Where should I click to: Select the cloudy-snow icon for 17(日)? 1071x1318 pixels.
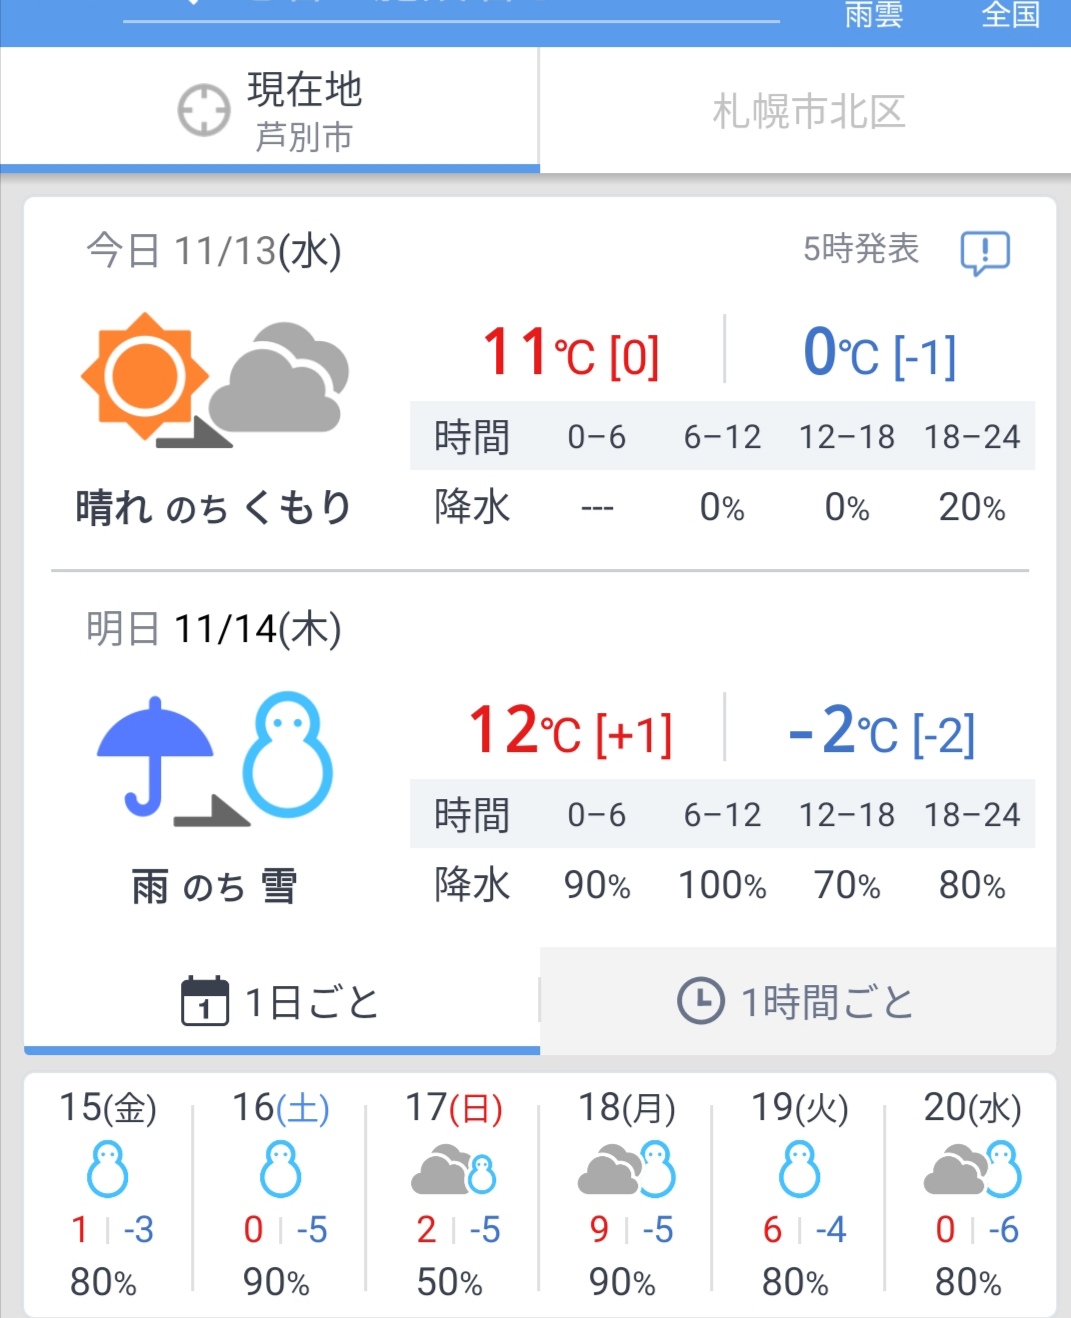pos(454,1170)
